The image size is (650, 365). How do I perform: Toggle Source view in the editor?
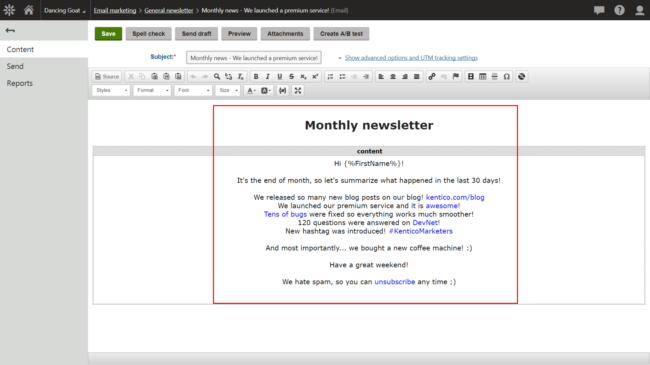(107, 76)
